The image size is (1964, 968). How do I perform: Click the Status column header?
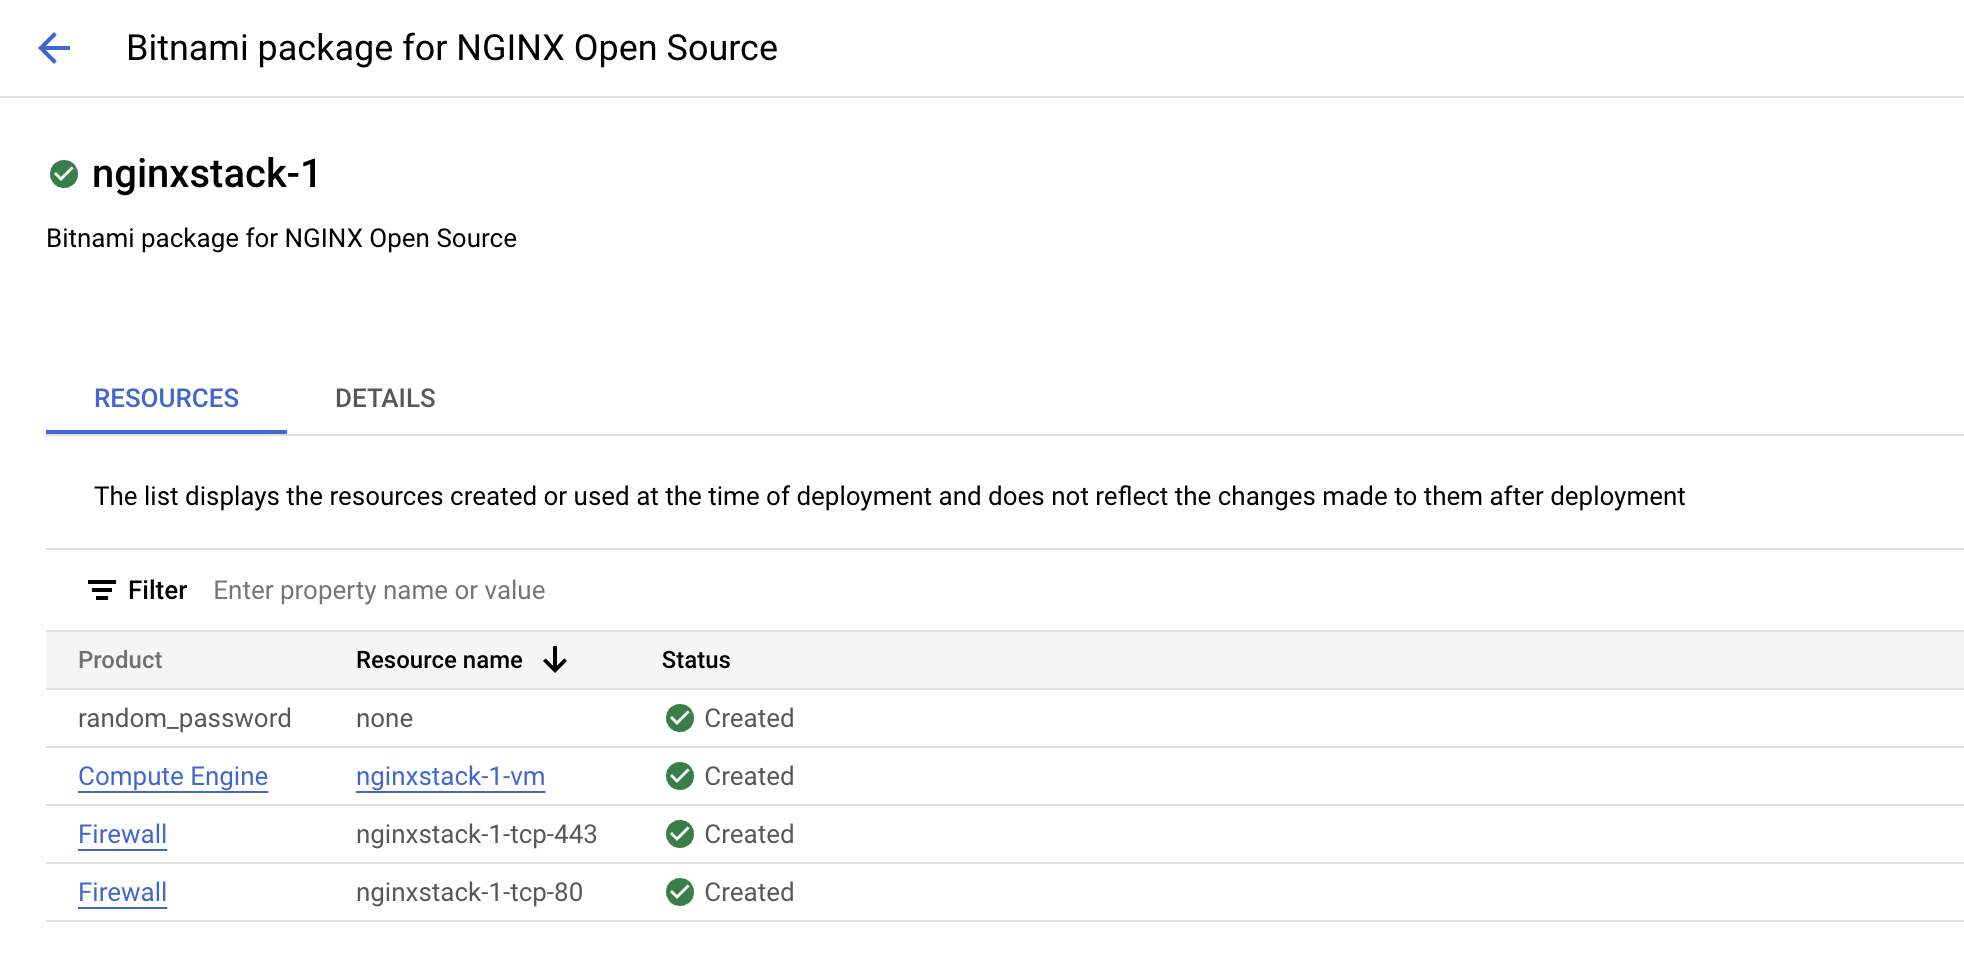696,660
